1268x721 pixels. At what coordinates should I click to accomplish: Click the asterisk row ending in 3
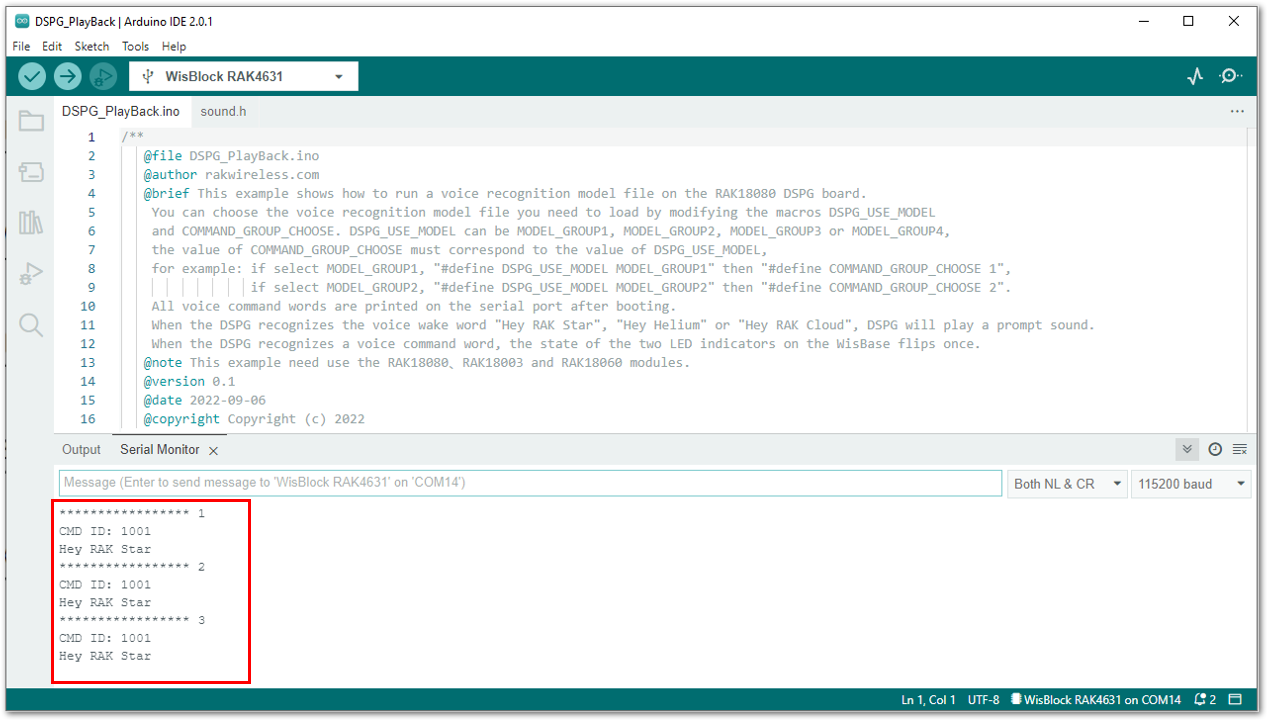(x=132, y=620)
